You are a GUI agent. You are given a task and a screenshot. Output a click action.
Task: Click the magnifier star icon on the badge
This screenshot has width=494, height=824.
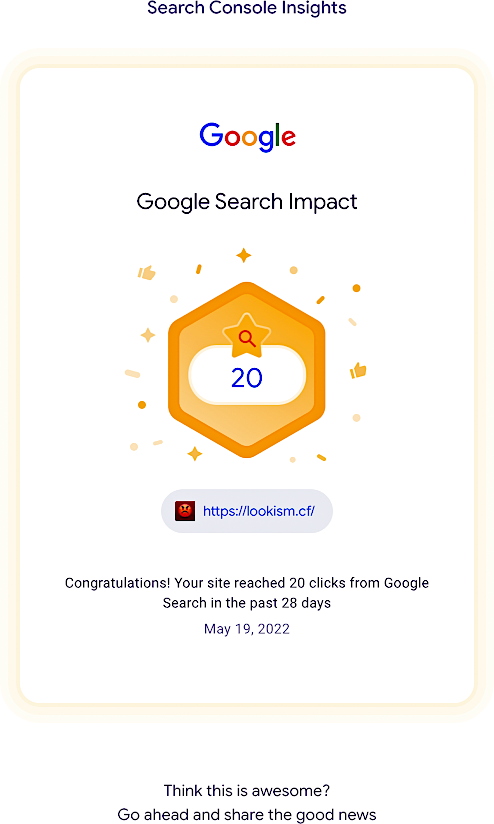click(246, 336)
